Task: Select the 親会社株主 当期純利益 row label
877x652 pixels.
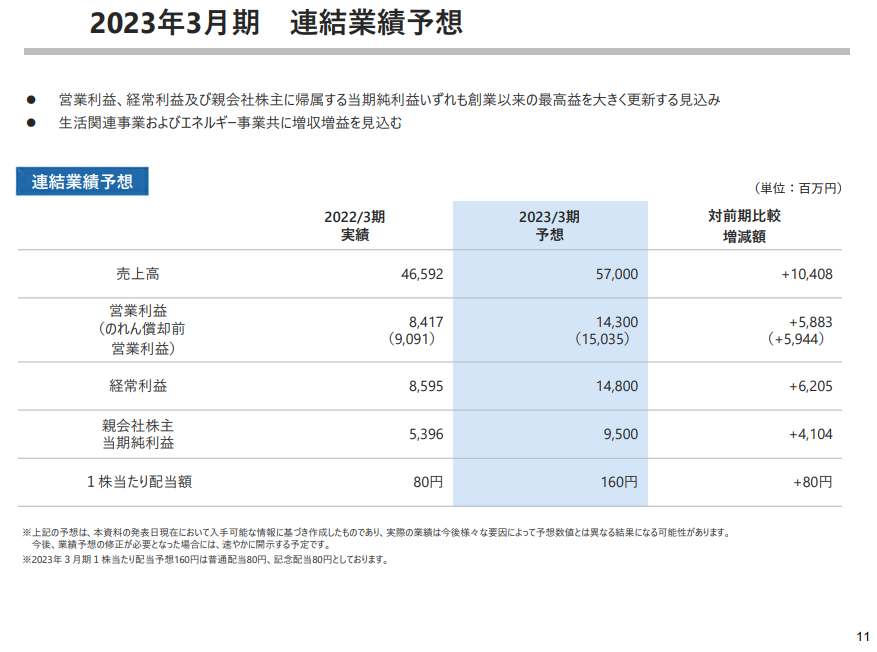Action: [138, 434]
